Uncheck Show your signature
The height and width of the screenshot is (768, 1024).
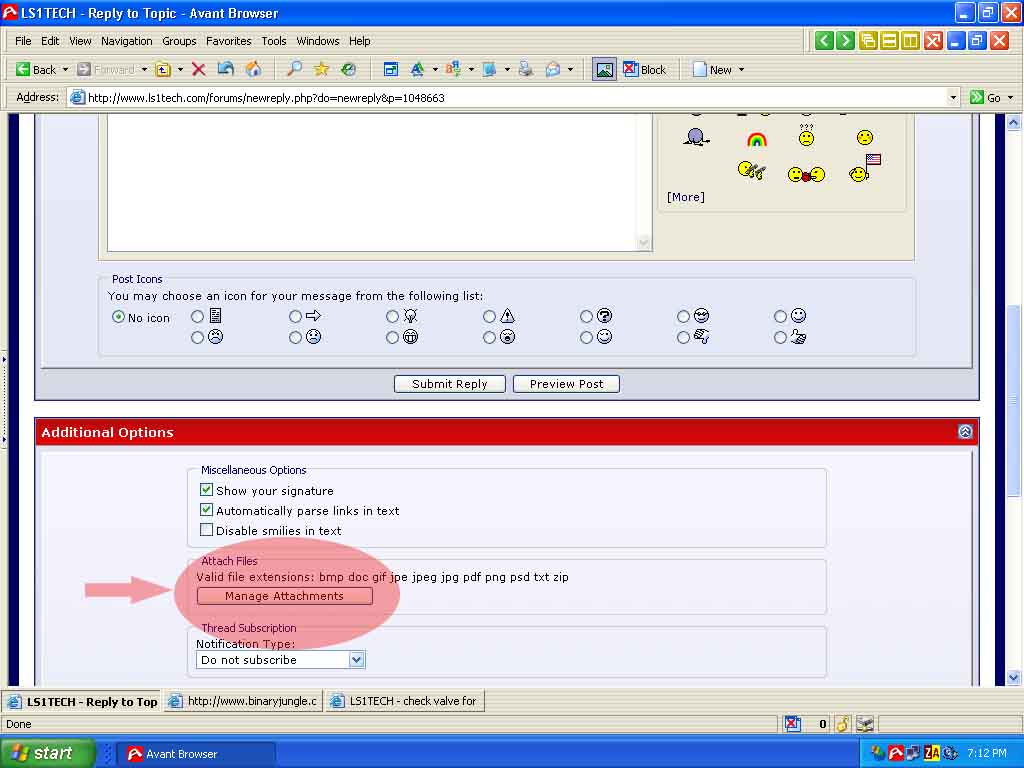tap(207, 490)
